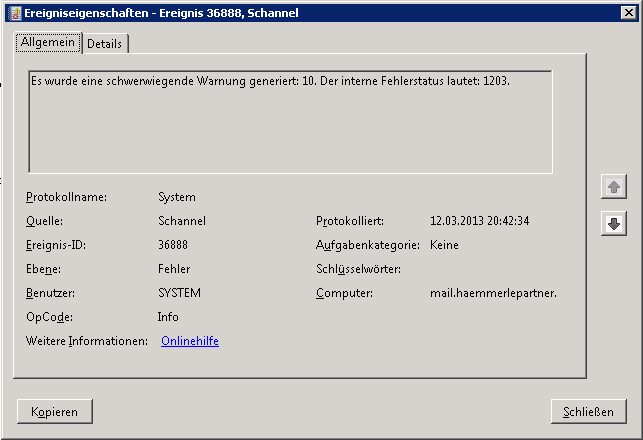Image resolution: width=643 pixels, height=440 pixels.
Task: Switch to the Details tab
Action: [x=104, y=44]
